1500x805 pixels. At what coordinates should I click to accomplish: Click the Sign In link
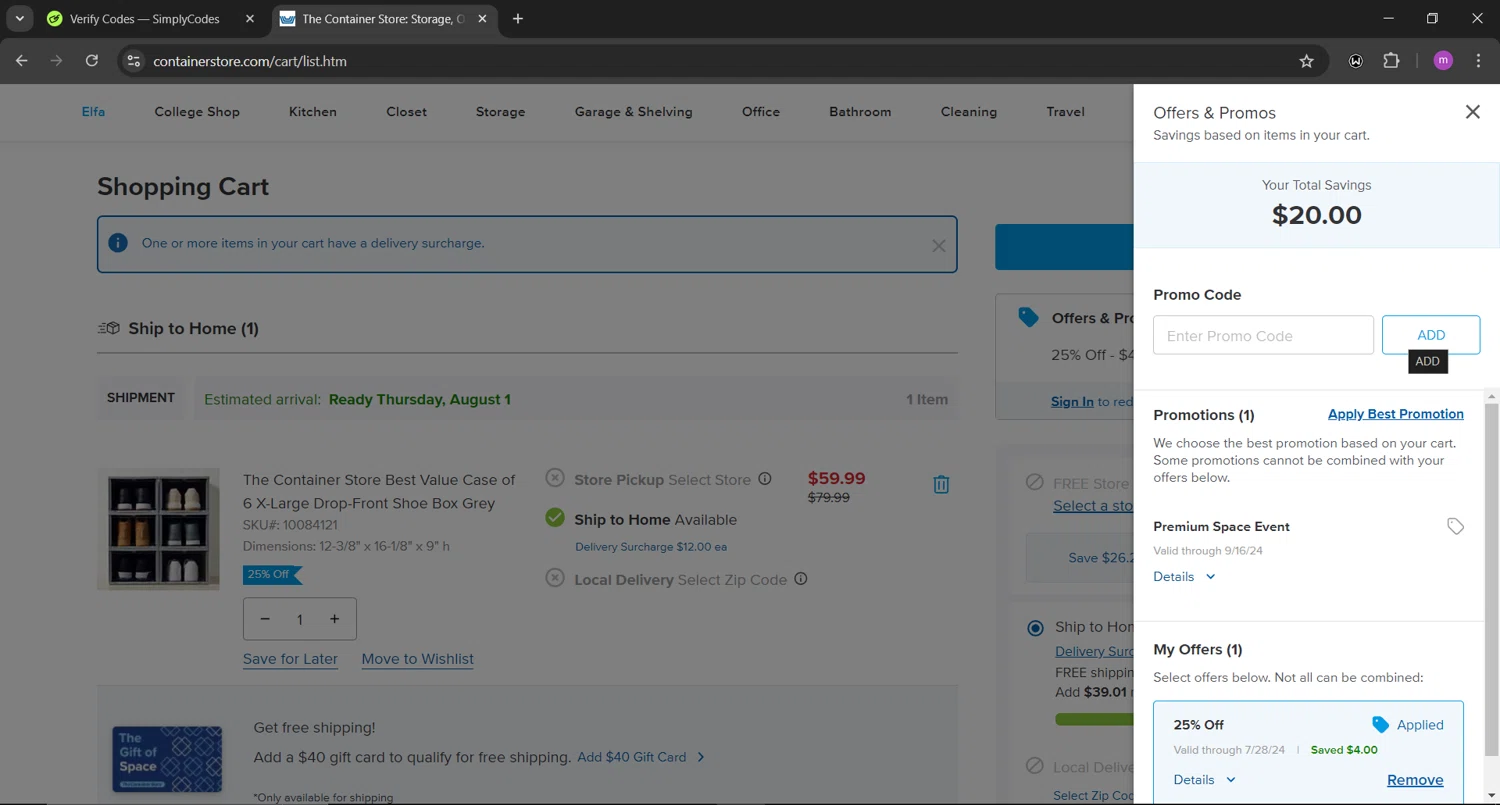[x=1072, y=401]
